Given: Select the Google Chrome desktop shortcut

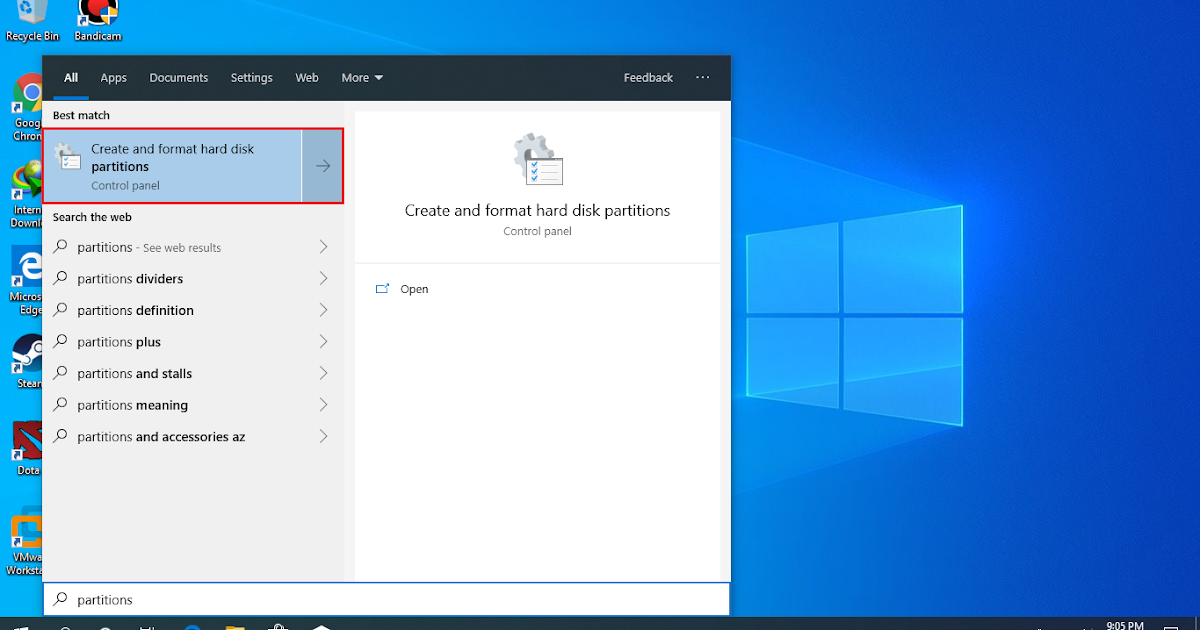Looking at the screenshot, I should tap(27, 108).
